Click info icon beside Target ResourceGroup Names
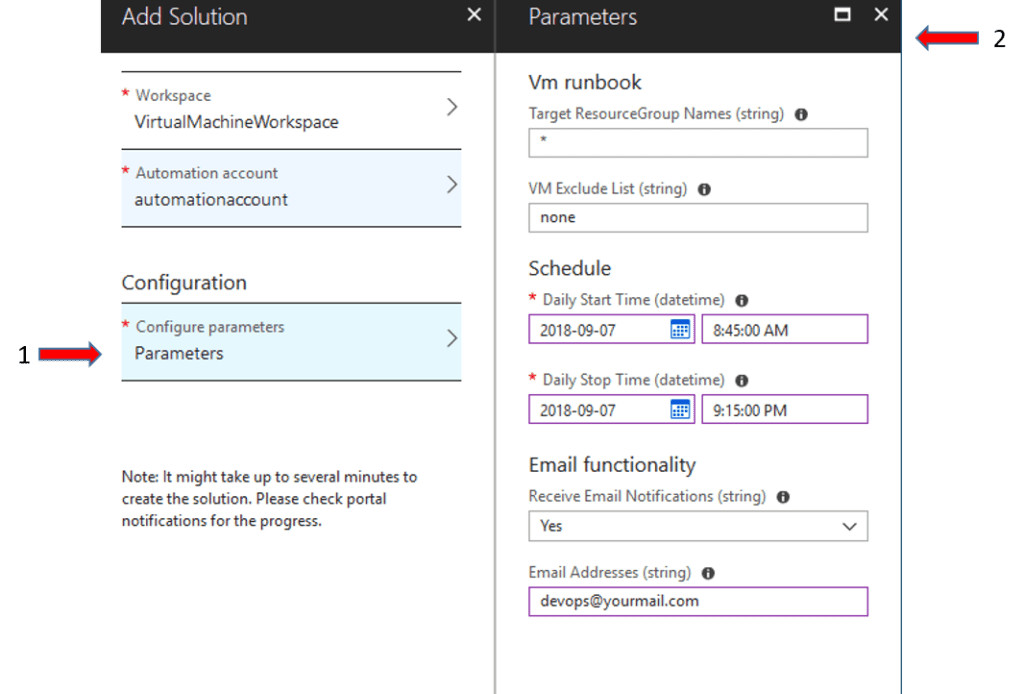Viewport: 1024px width, 694px height. click(800, 114)
